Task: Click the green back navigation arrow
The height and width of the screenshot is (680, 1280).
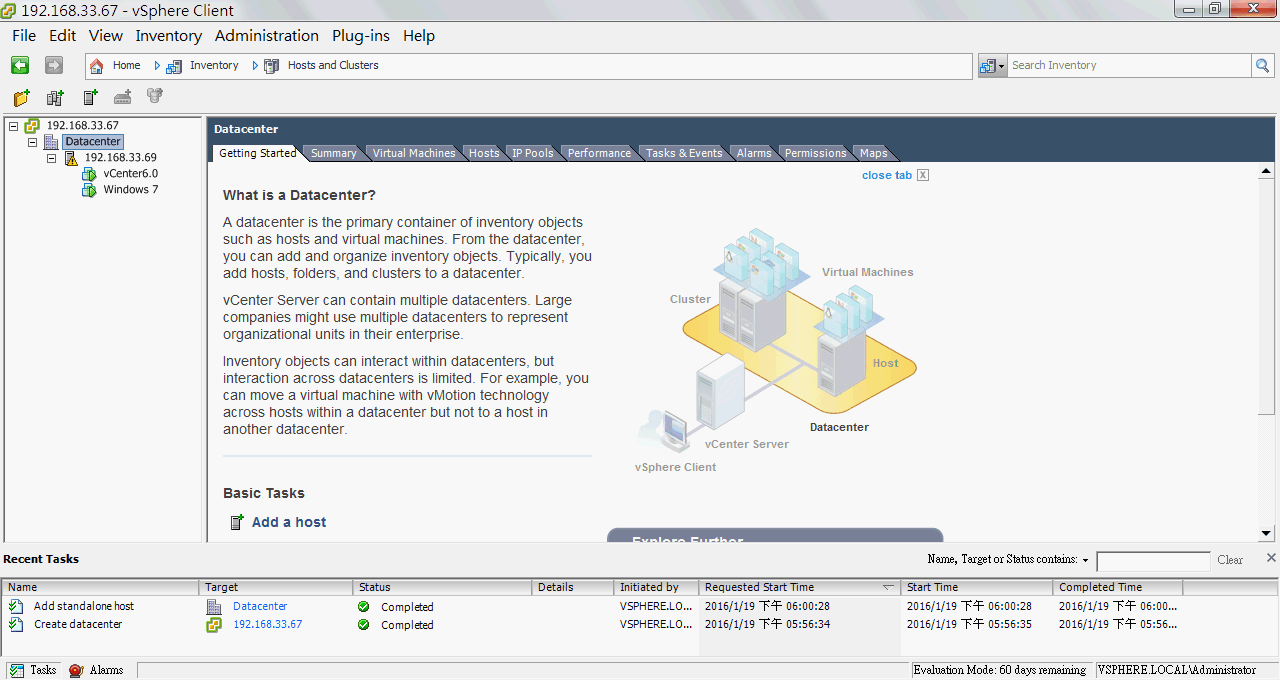Action: click(20, 65)
